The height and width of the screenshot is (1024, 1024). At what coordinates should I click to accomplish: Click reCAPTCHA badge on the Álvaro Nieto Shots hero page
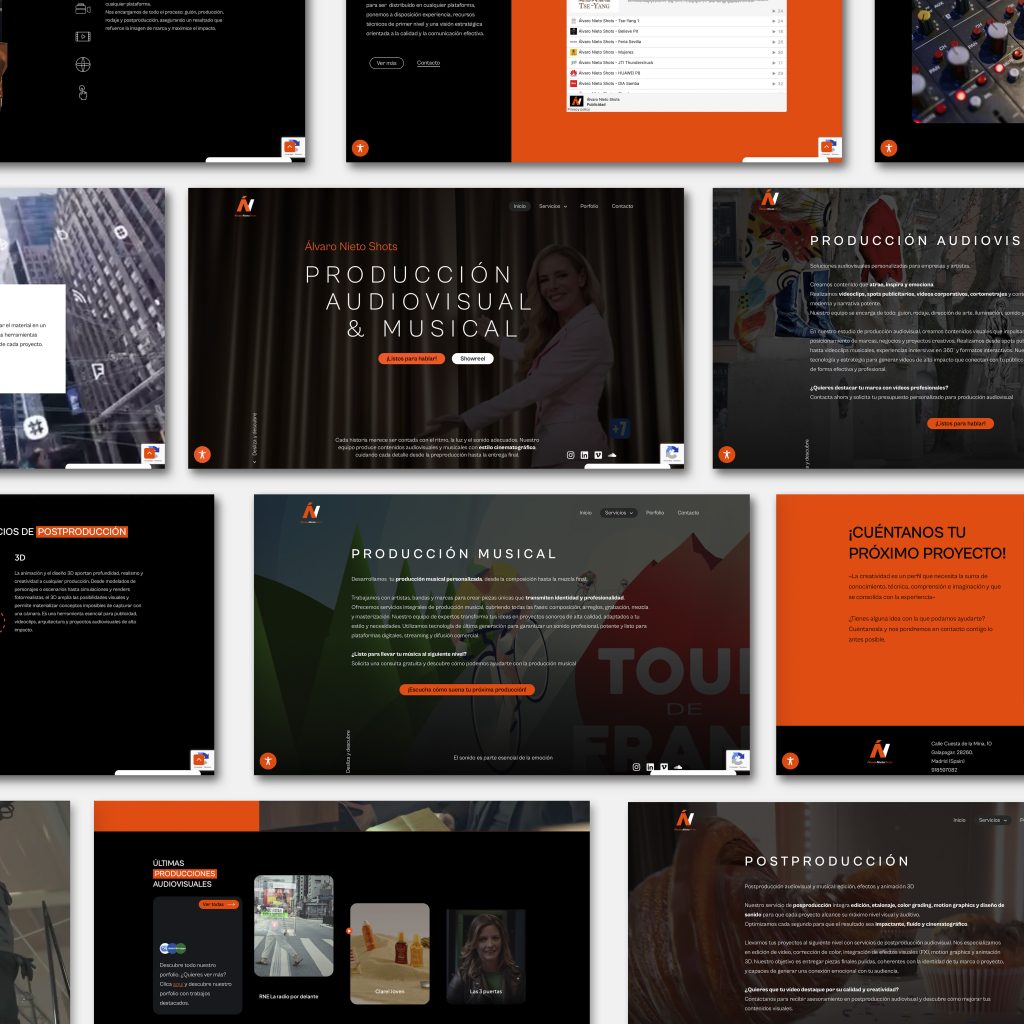click(672, 454)
